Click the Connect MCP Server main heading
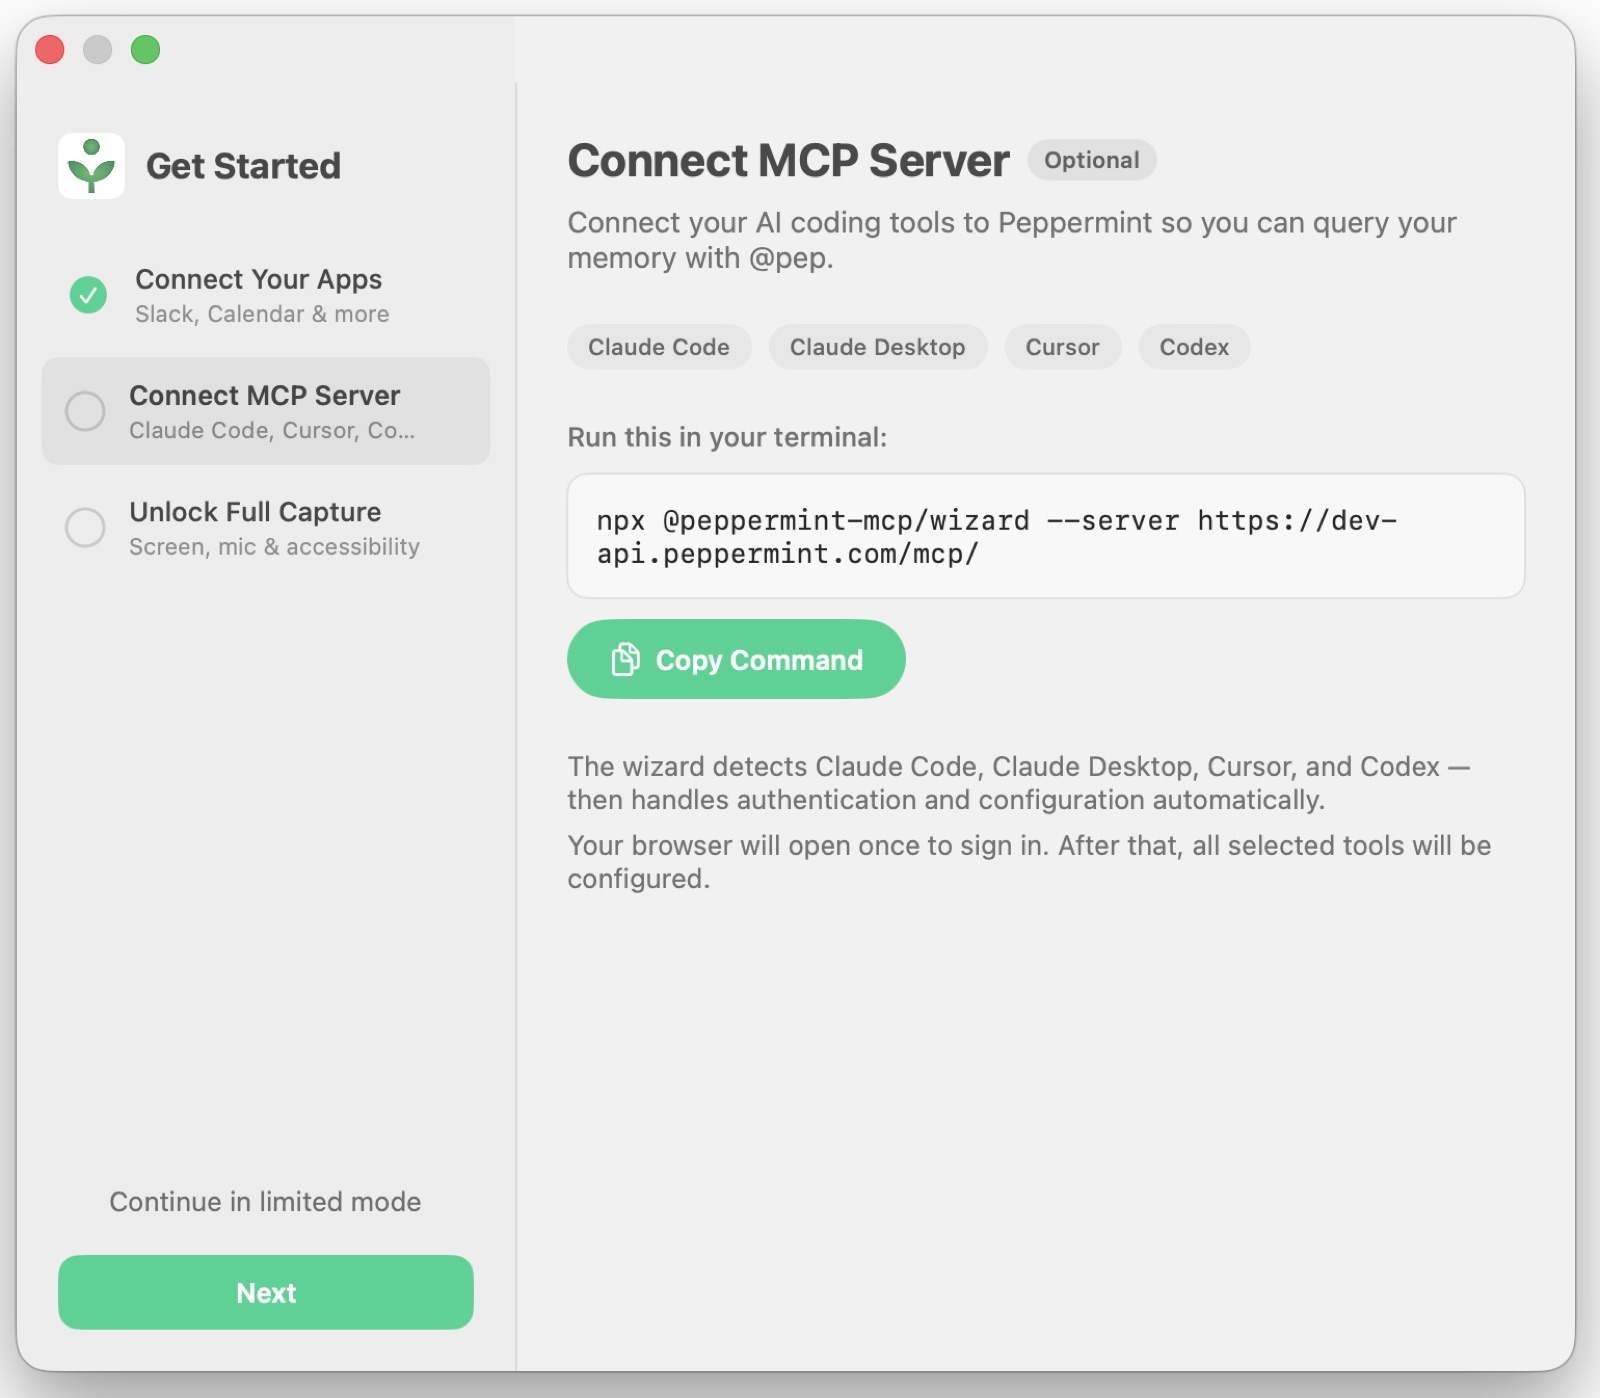Image resolution: width=1600 pixels, height=1398 pixels. coord(788,161)
